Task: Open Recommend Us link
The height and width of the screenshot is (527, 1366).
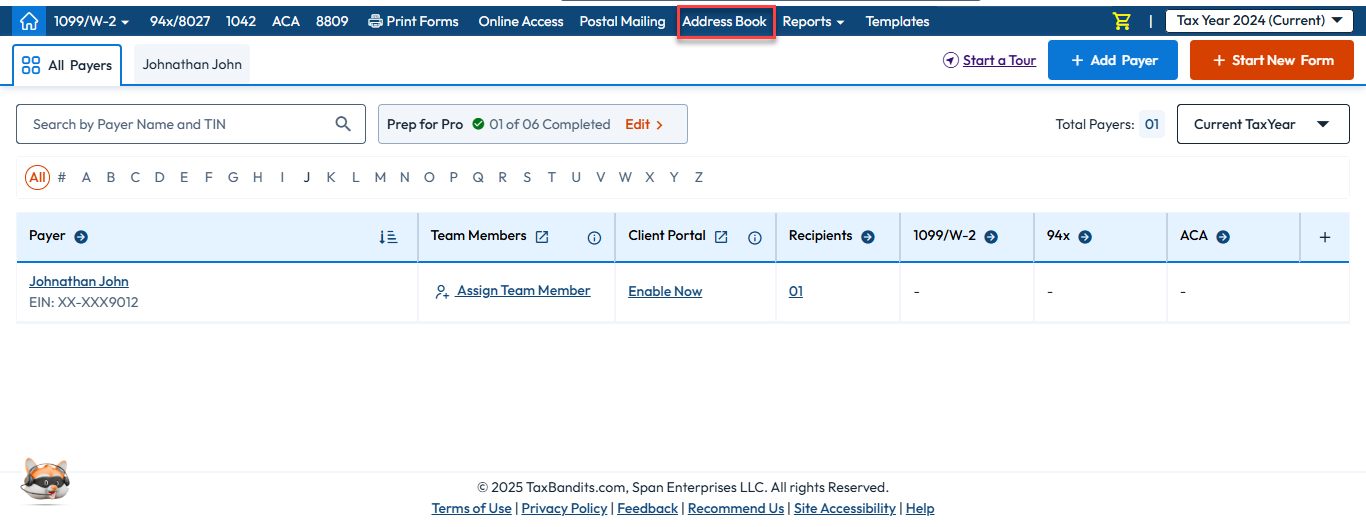Action: [736, 508]
